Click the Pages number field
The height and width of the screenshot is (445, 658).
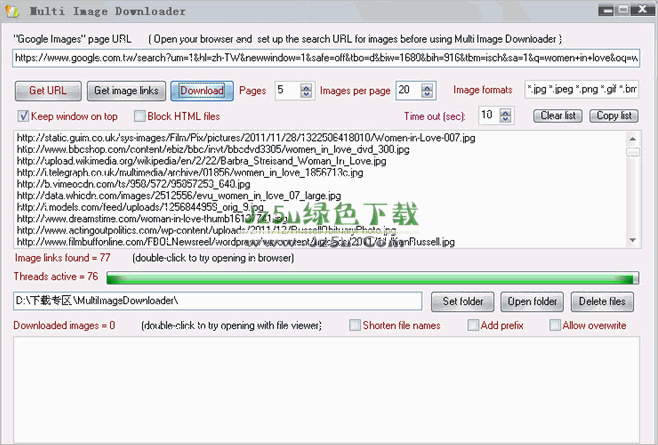(x=288, y=90)
